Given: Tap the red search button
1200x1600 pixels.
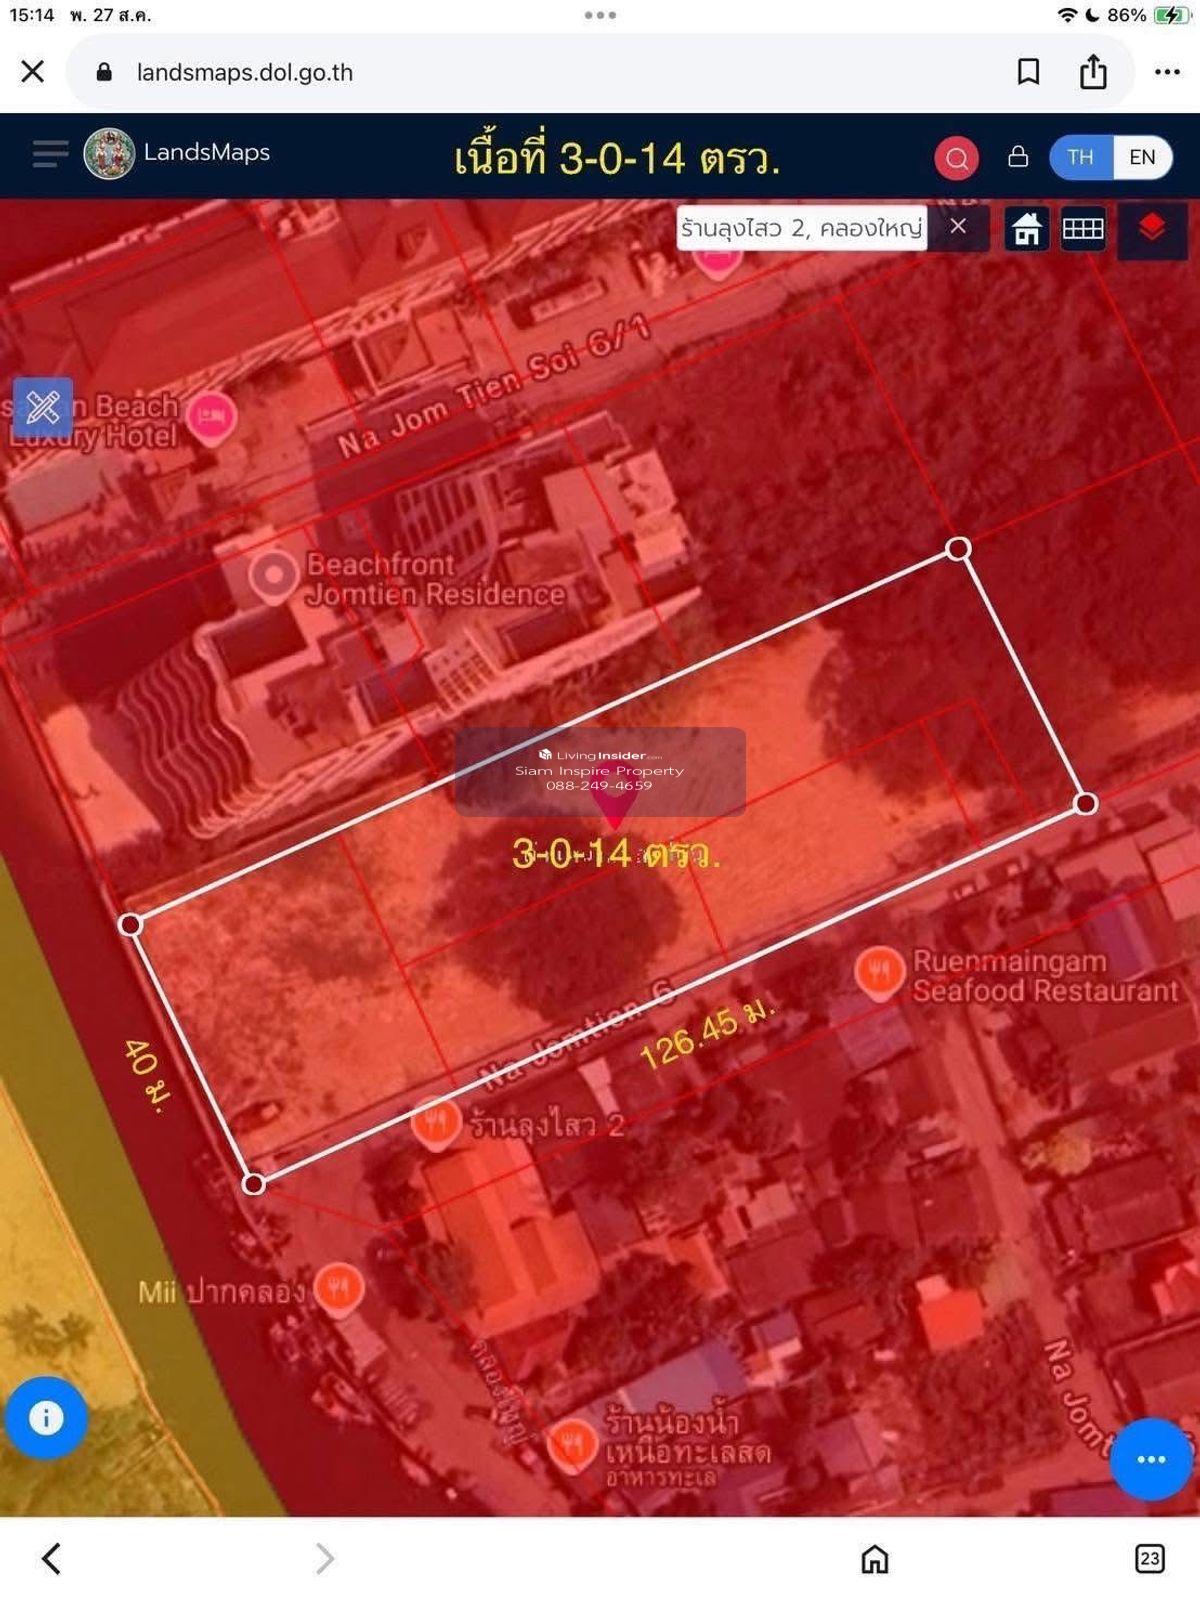Looking at the screenshot, I should coord(956,158).
